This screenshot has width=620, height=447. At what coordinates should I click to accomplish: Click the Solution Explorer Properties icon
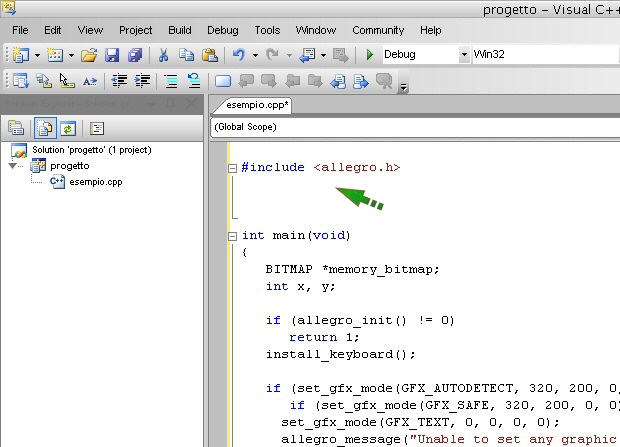[16, 128]
